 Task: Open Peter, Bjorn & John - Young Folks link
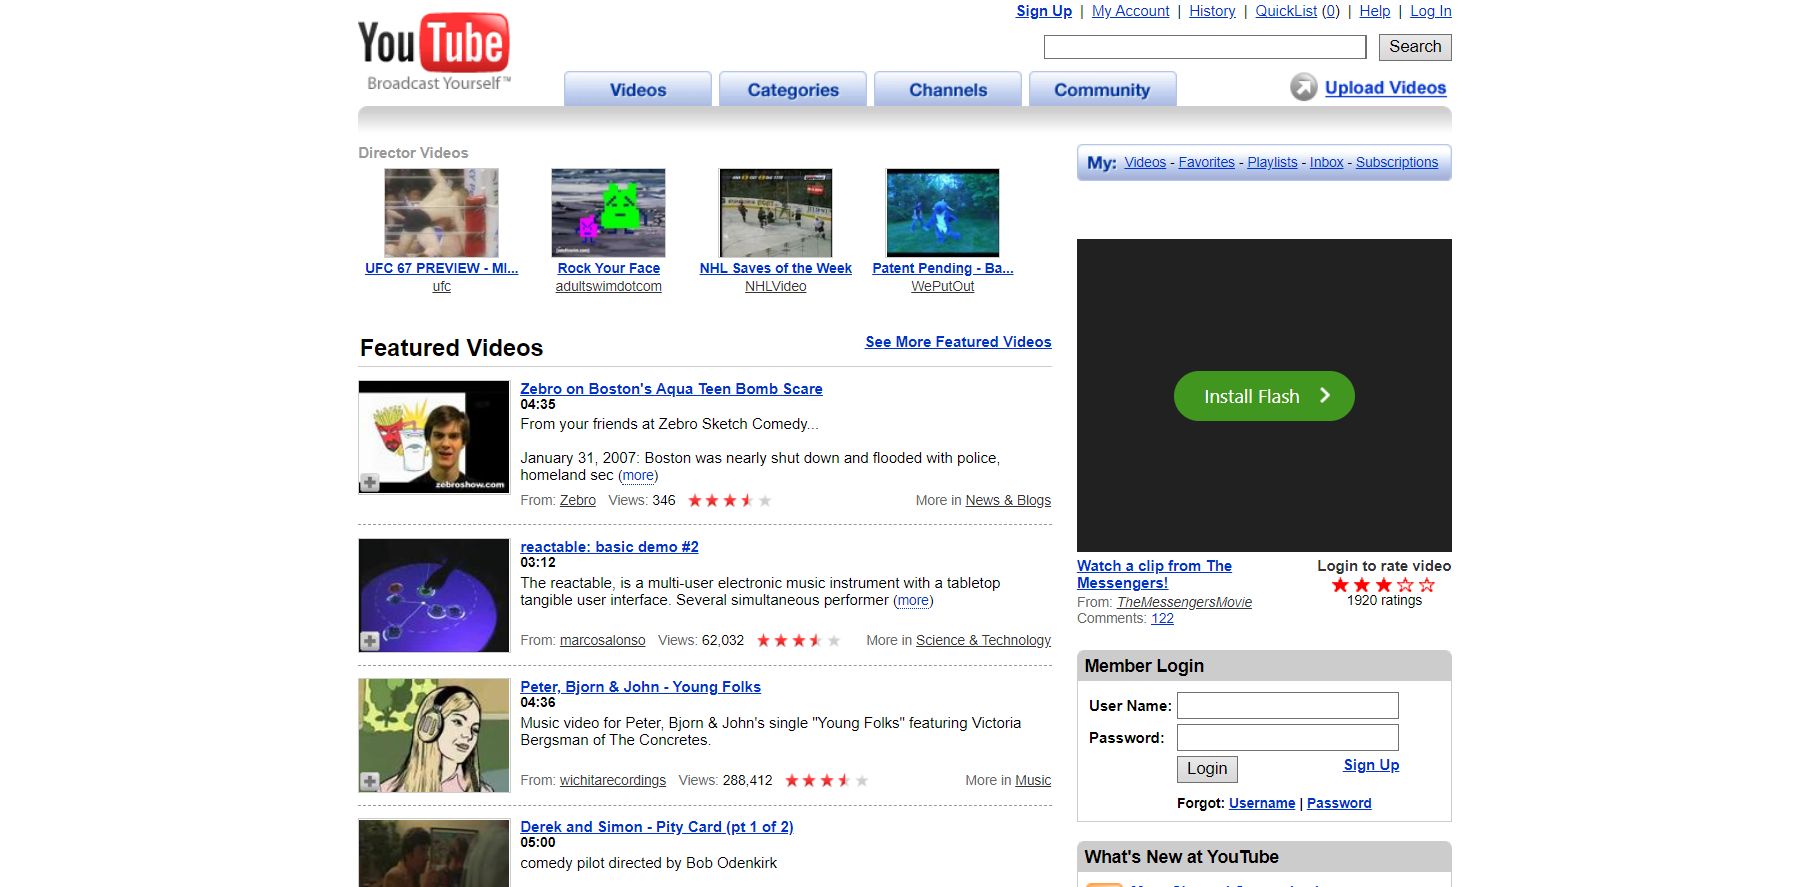point(640,687)
